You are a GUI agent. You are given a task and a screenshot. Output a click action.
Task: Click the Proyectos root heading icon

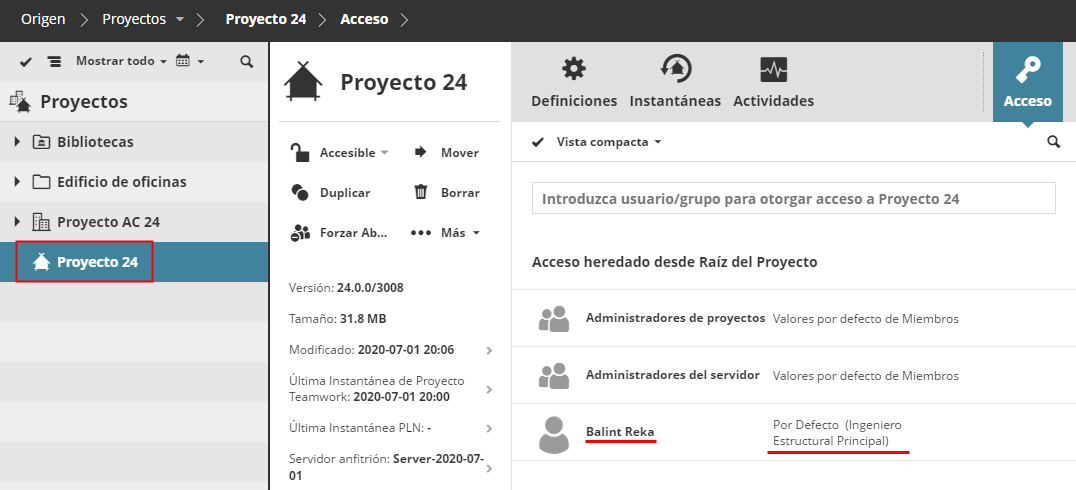[20, 102]
